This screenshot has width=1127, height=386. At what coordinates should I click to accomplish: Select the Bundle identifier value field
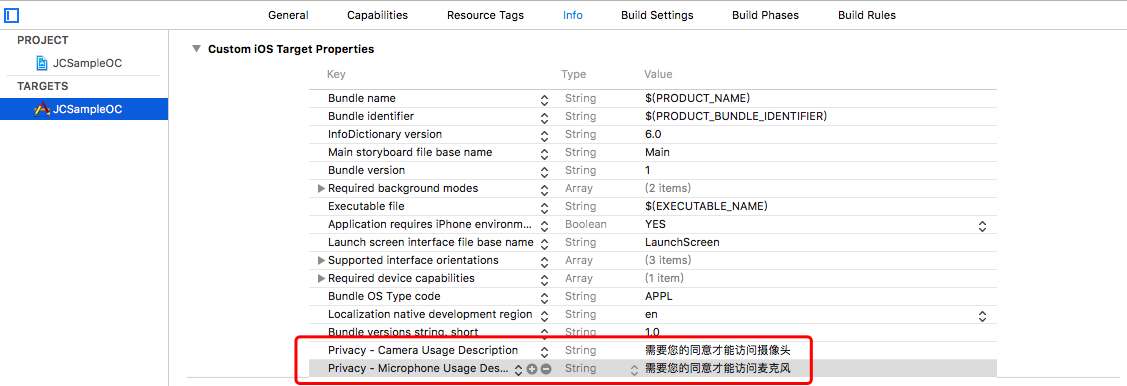pyautogui.click(x=736, y=116)
